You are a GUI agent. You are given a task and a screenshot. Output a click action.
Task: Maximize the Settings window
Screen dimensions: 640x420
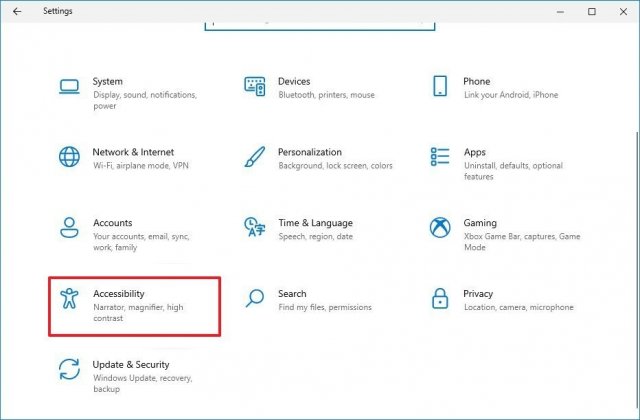pos(592,11)
